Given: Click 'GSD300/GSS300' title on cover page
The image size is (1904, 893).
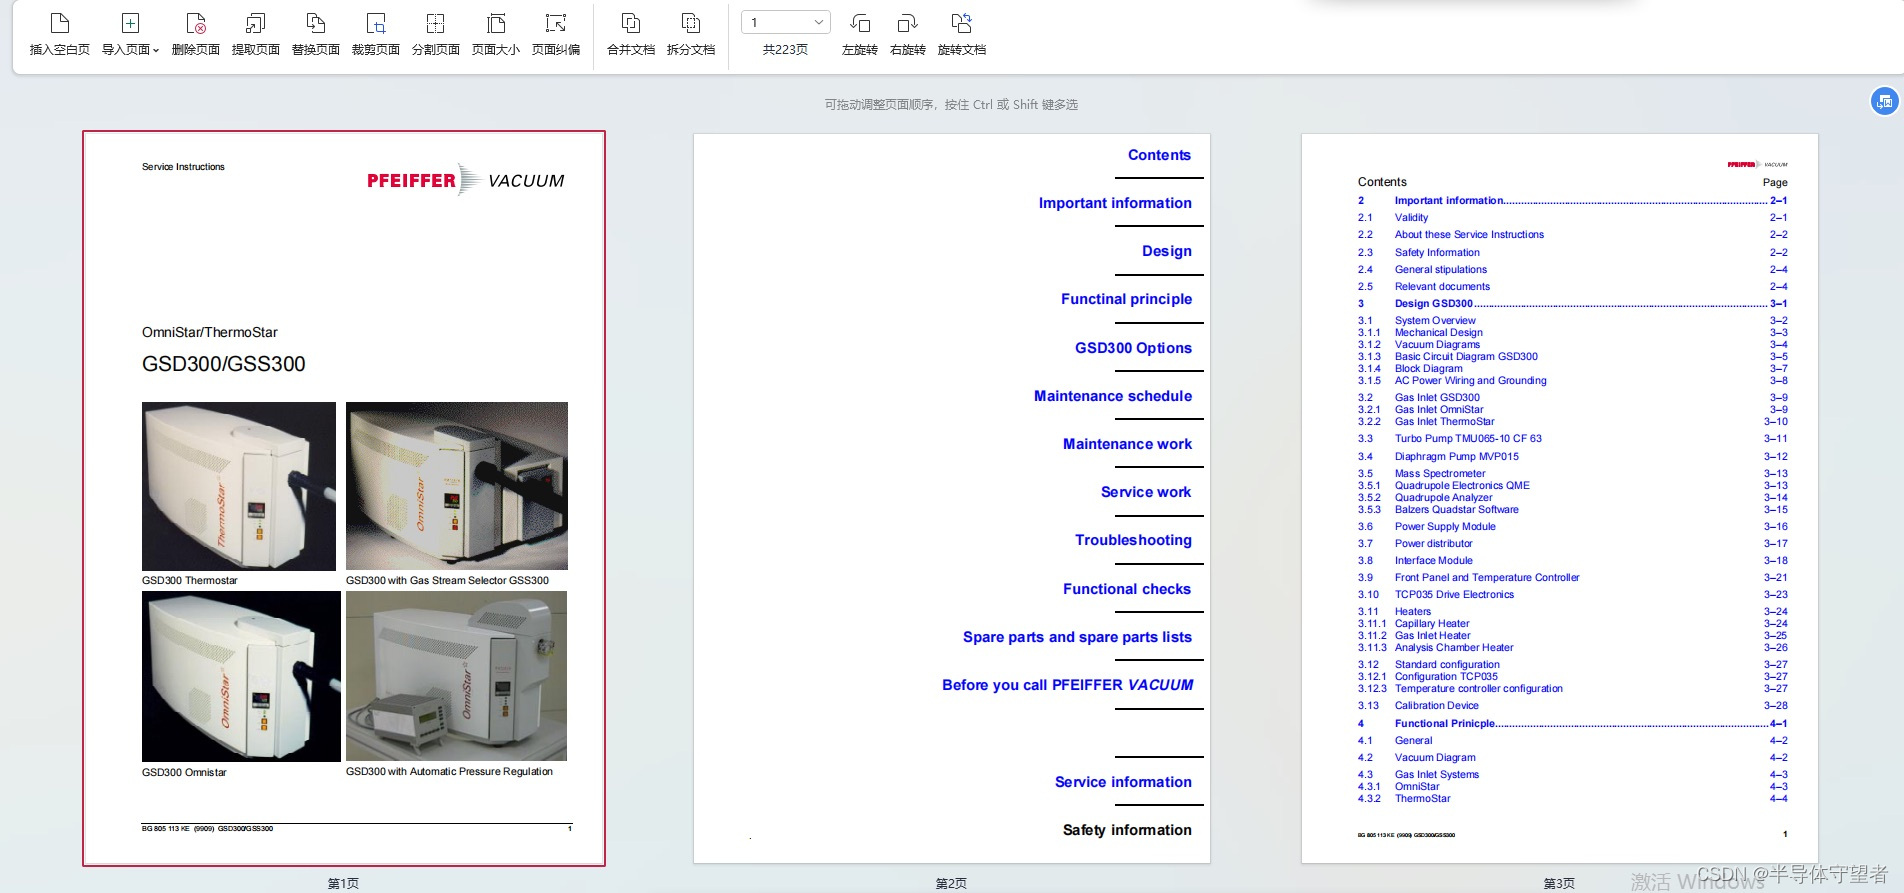Looking at the screenshot, I should pos(224,364).
